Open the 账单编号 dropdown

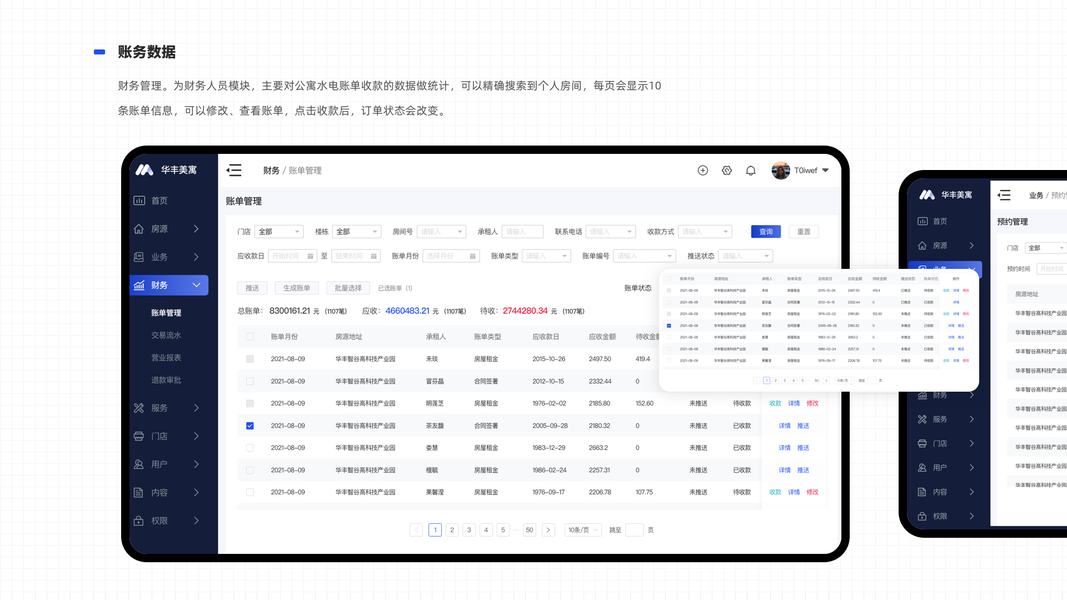coord(644,256)
